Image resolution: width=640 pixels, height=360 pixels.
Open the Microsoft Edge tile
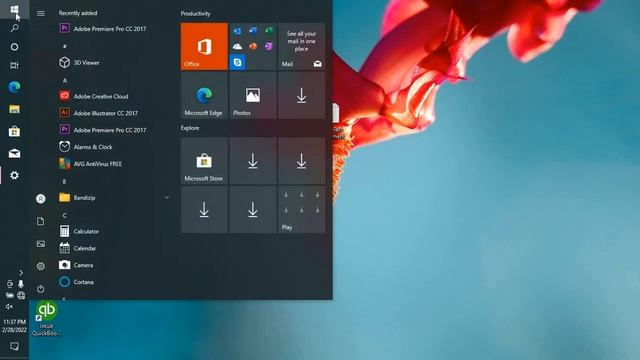coord(204,95)
